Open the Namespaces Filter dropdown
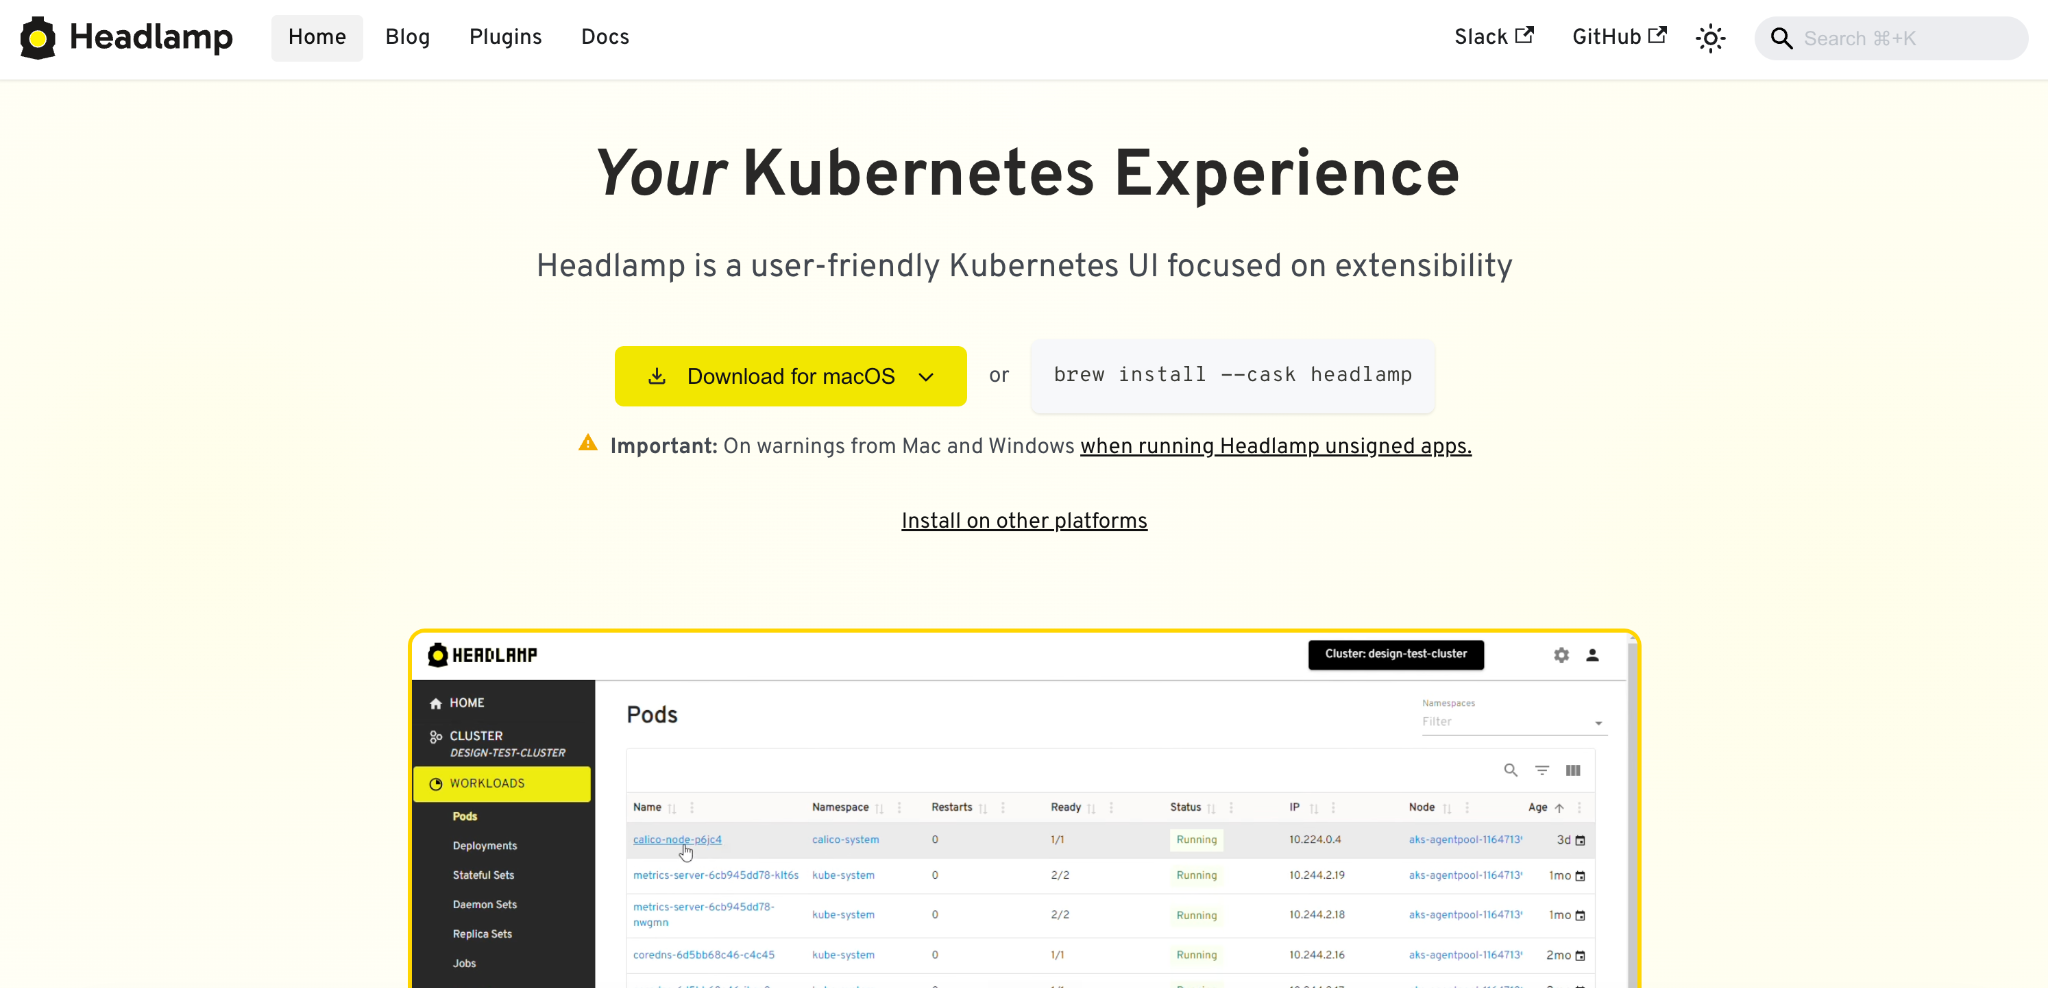 click(x=1514, y=722)
